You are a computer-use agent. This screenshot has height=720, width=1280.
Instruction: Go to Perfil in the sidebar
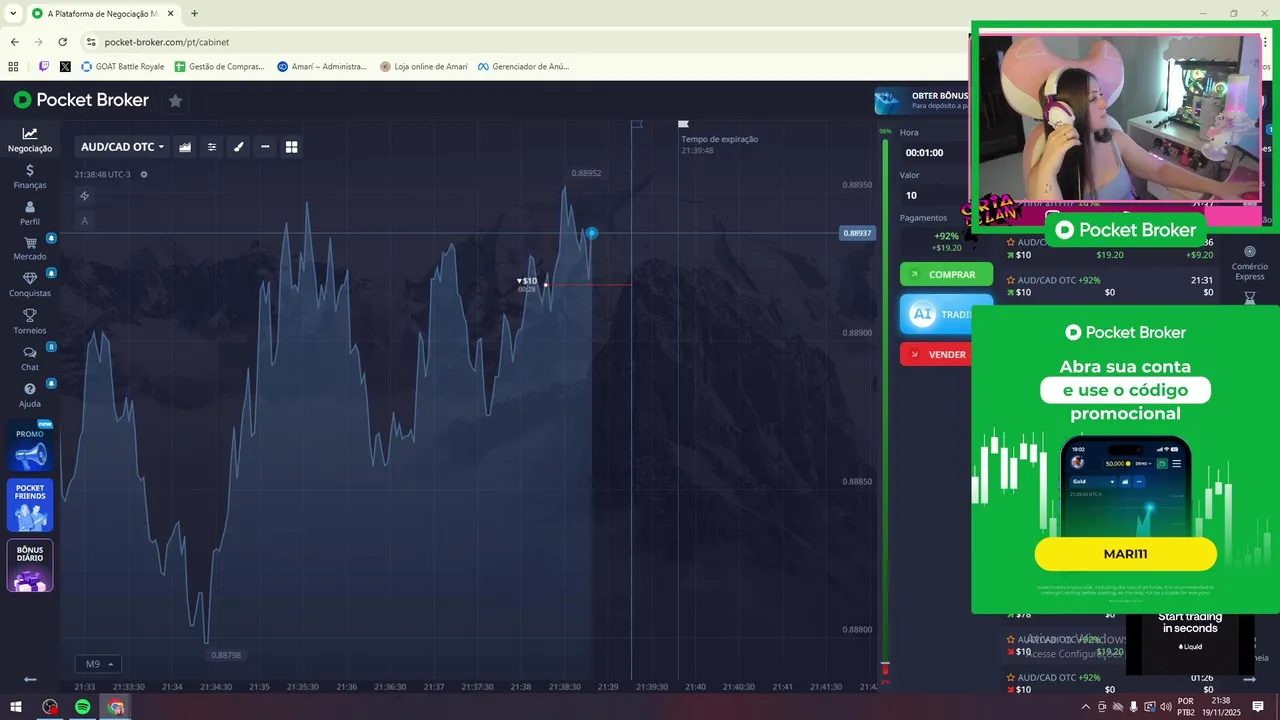click(x=30, y=213)
